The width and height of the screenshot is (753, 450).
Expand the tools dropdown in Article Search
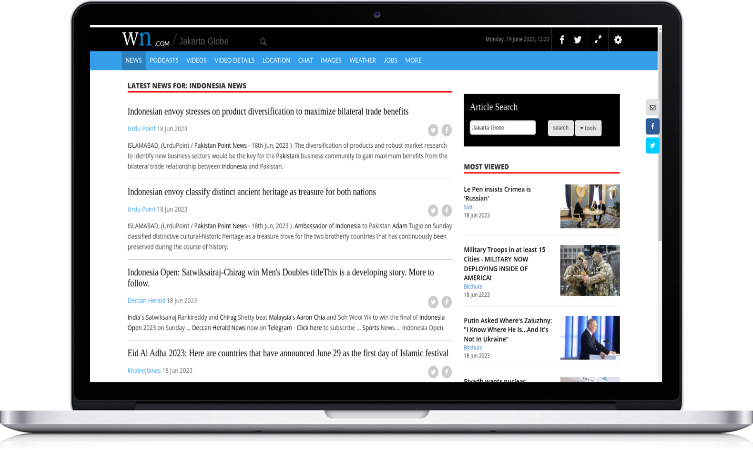coord(588,128)
